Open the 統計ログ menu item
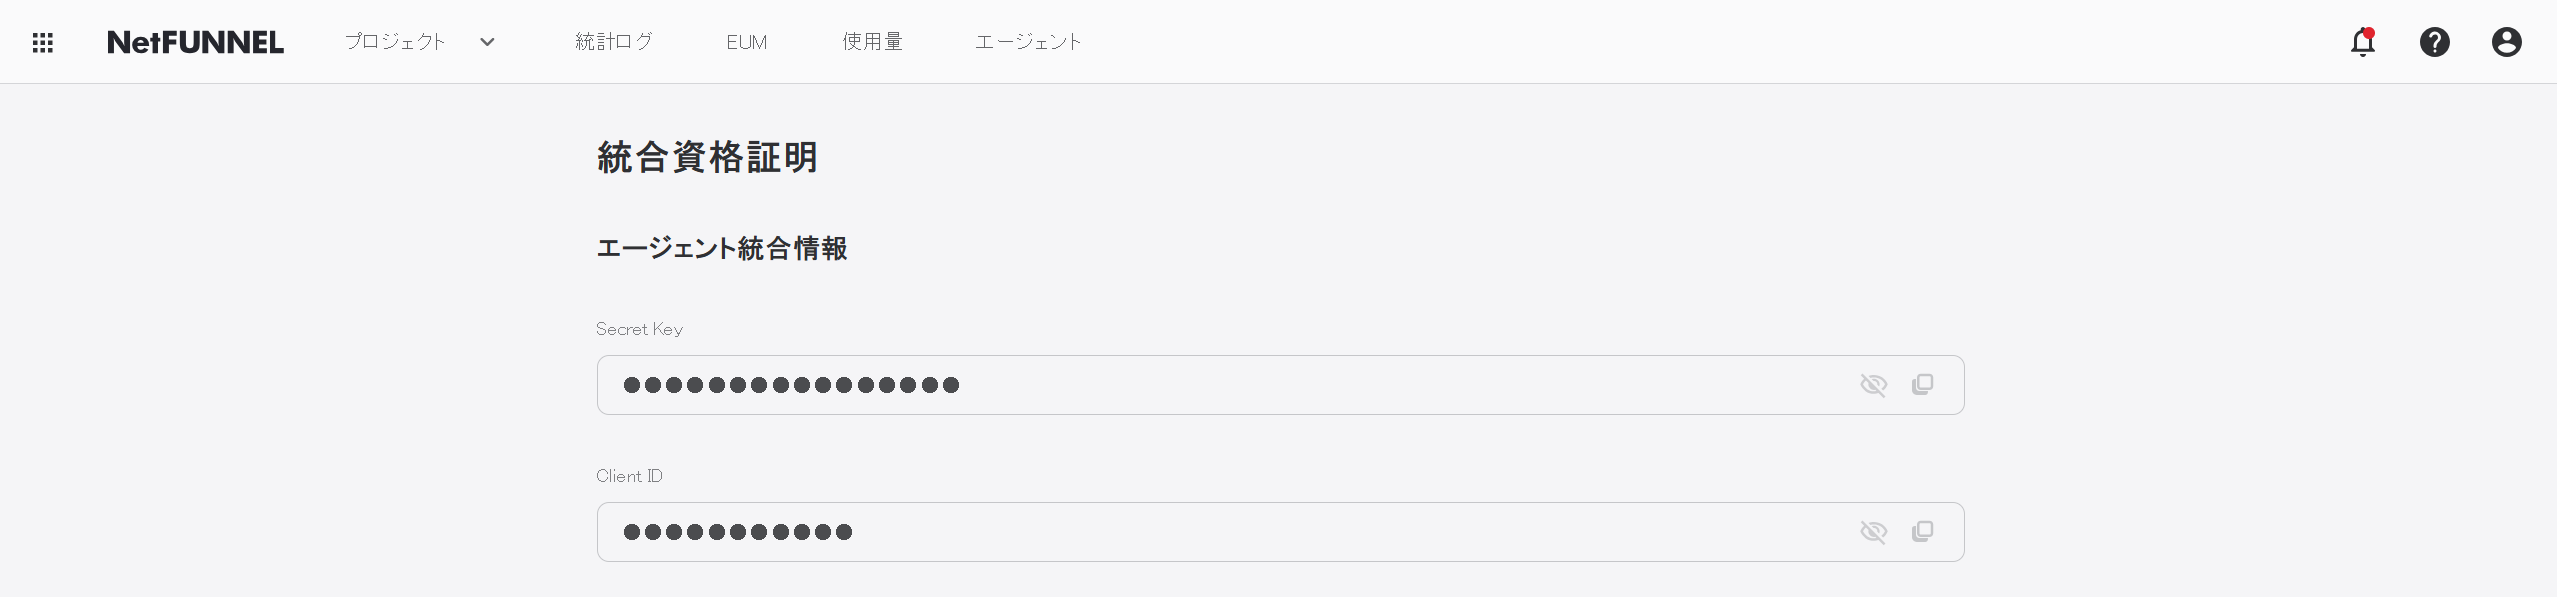The width and height of the screenshot is (2557, 597). 614,42
